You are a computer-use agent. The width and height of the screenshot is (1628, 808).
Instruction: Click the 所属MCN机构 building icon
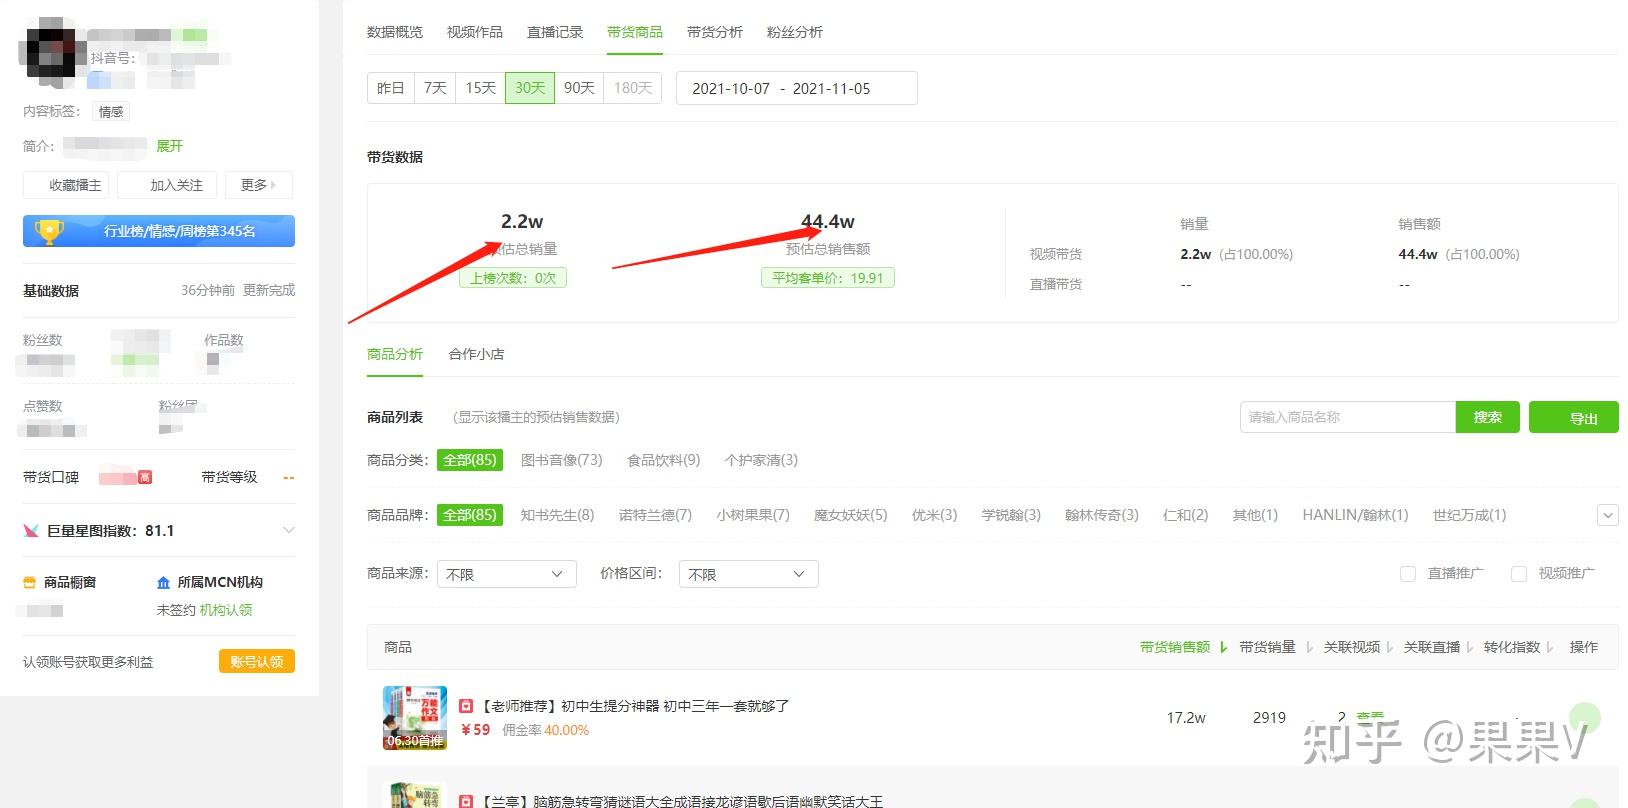(164, 582)
